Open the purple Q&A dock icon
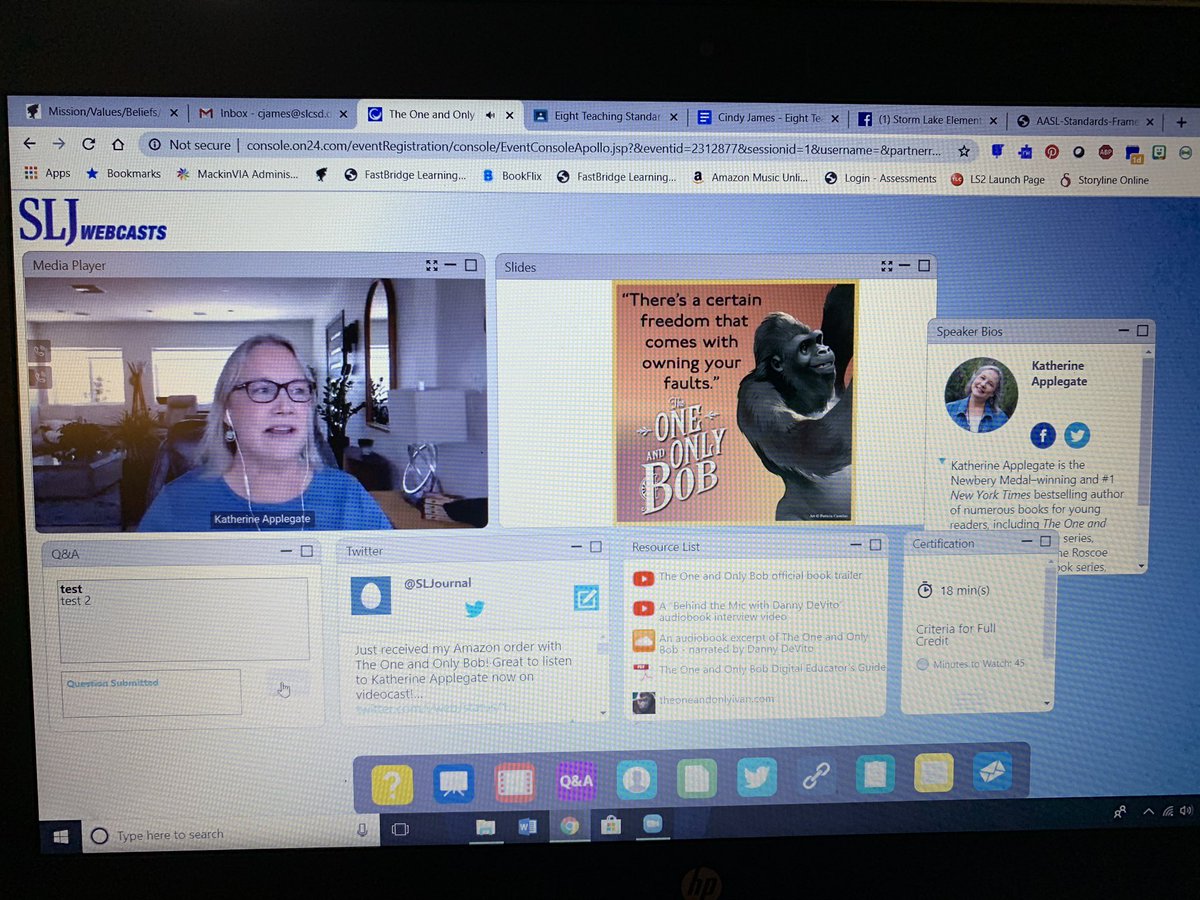This screenshot has height=900, width=1200. pos(575,781)
